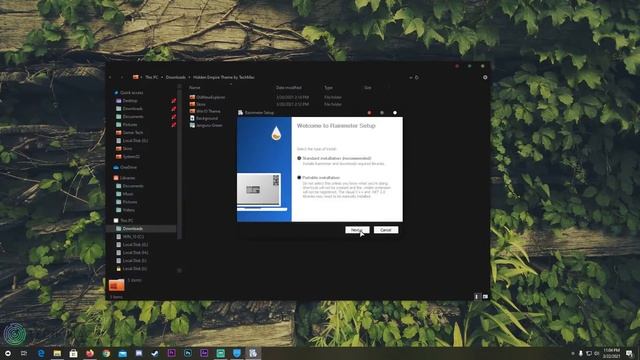640x360 pixels.
Task: Click Next in Rainmeter Setup
Action: [357, 230]
